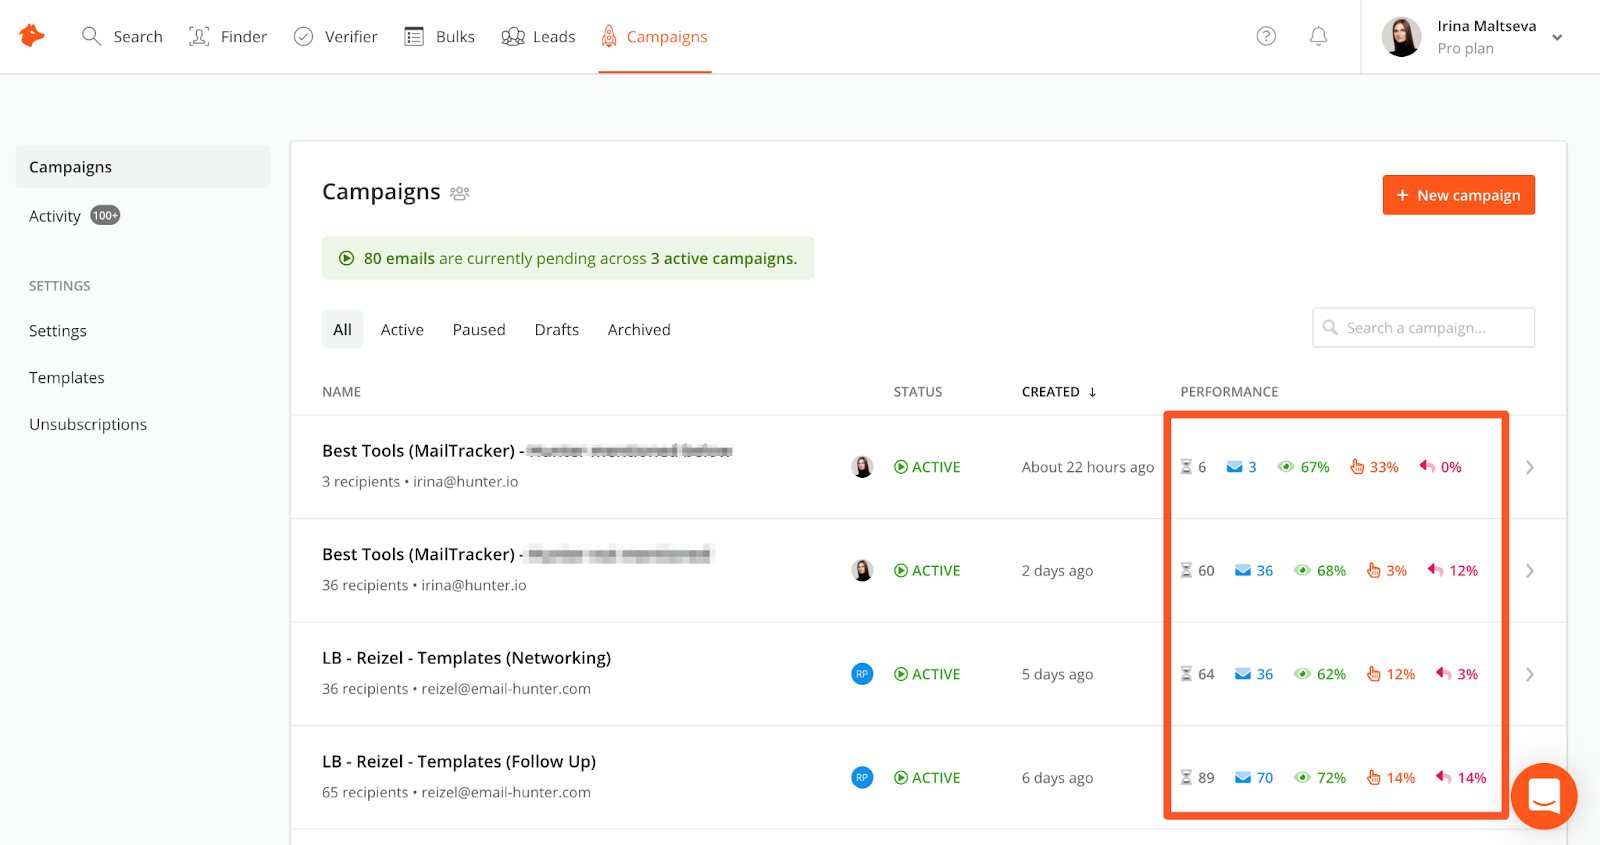Click the reply arrow icon showing 0%
The image size is (1600, 845).
[x=1427, y=467]
